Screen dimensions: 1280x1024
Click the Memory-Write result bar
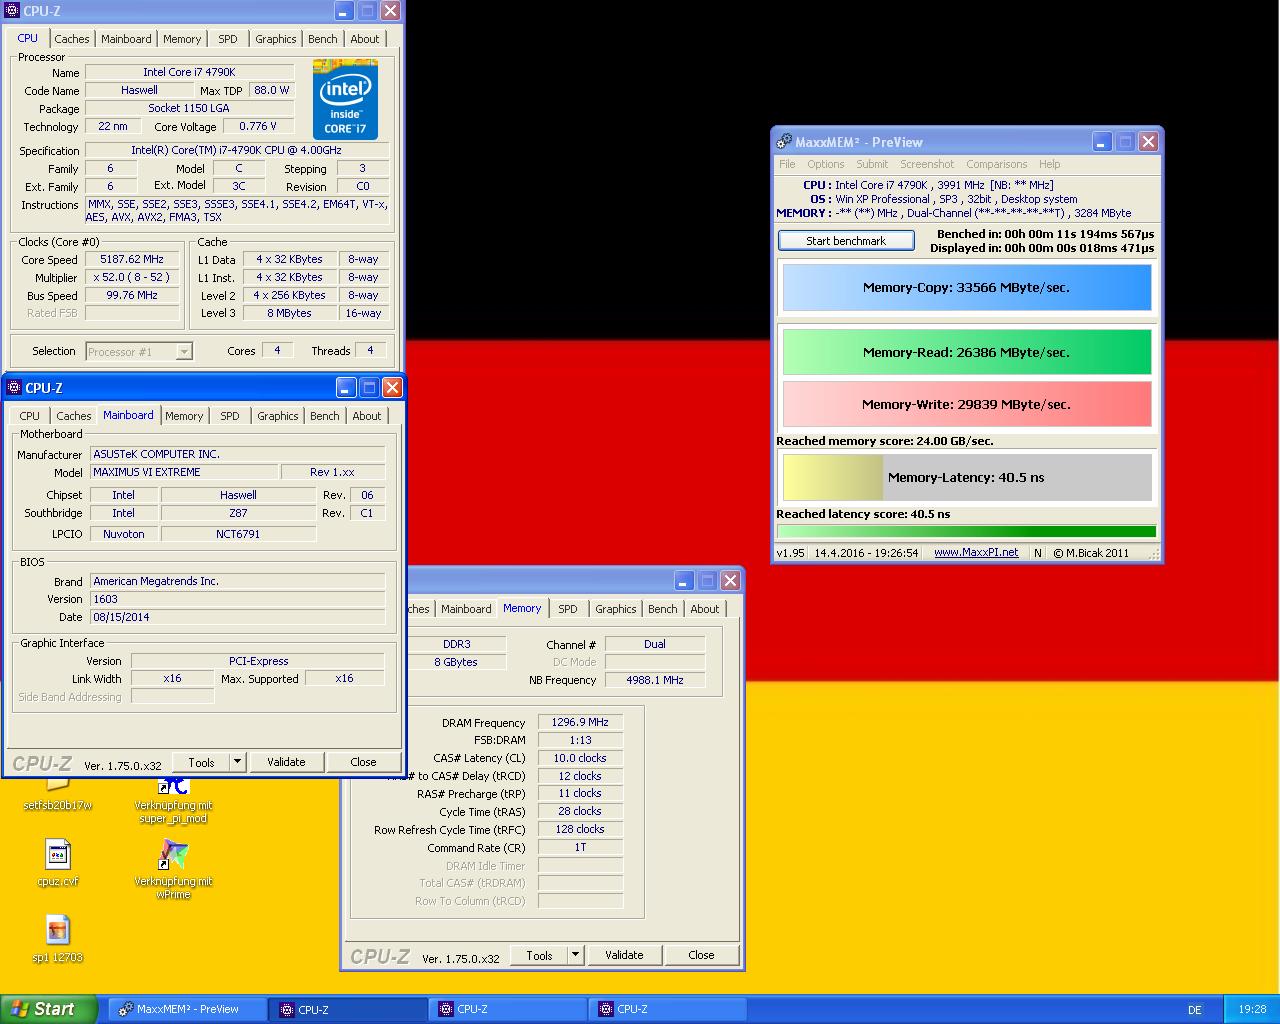coord(966,404)
